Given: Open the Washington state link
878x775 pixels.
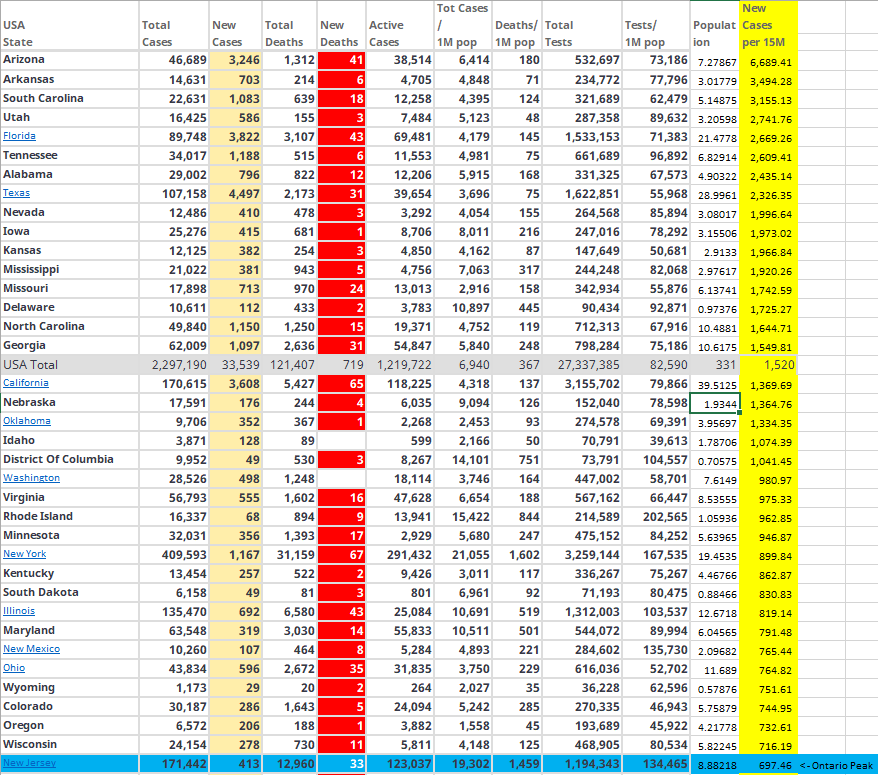Looking at the screenshot, I should click(31, 478).
